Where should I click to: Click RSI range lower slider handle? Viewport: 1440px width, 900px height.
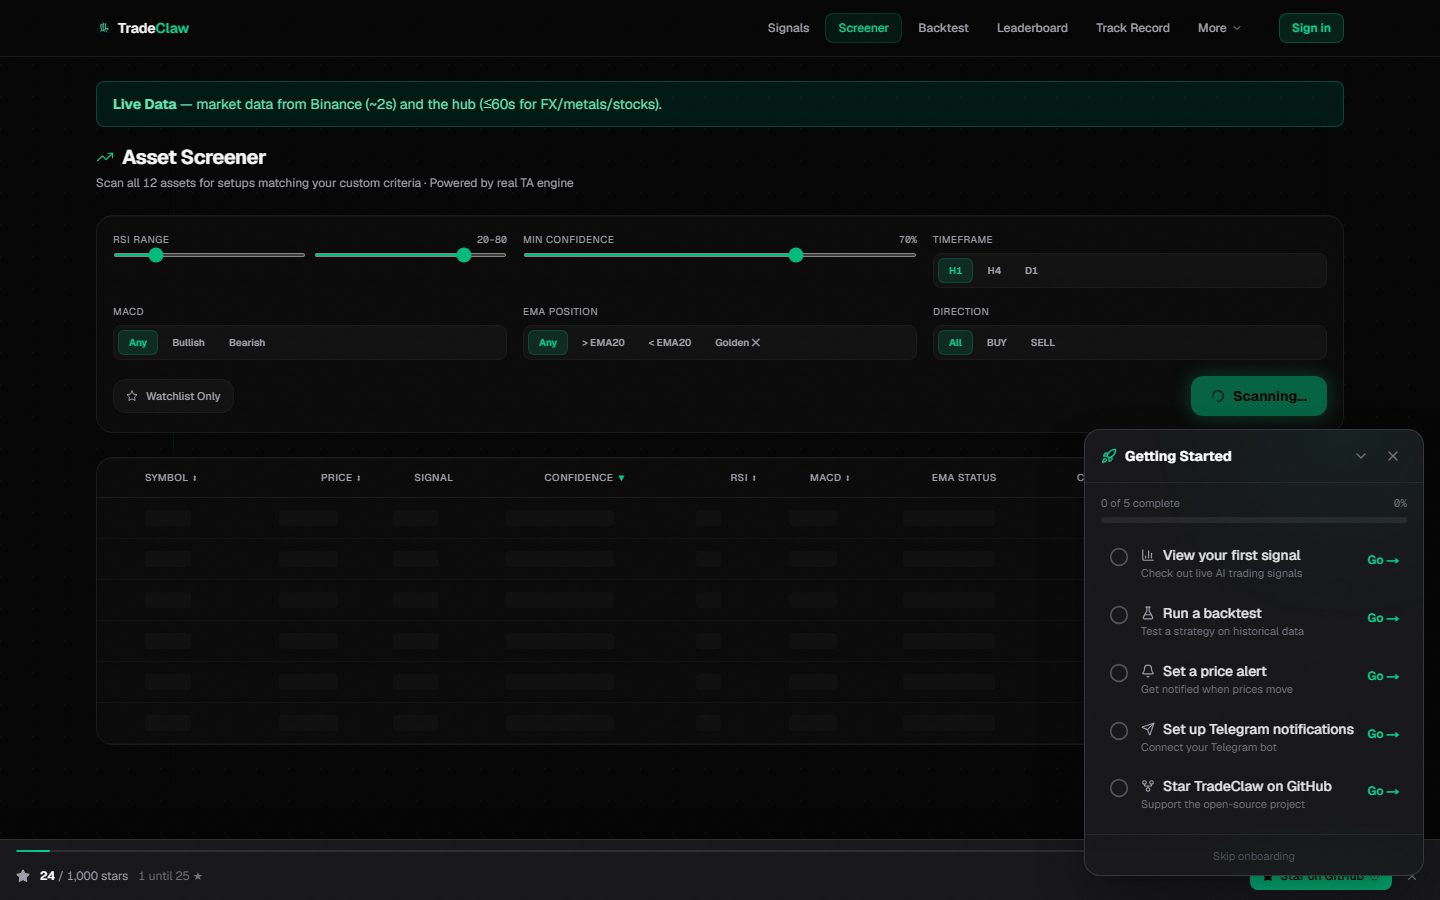pos(156,255)
